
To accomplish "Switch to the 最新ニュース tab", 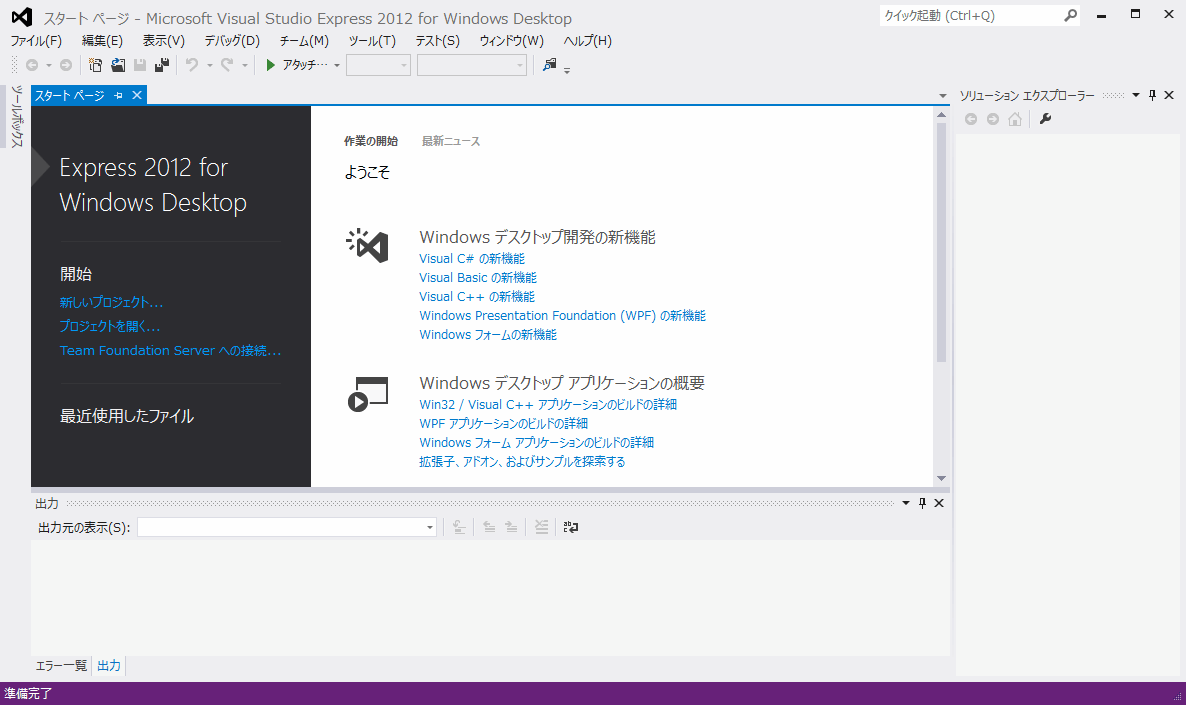I will pos(451,141).
